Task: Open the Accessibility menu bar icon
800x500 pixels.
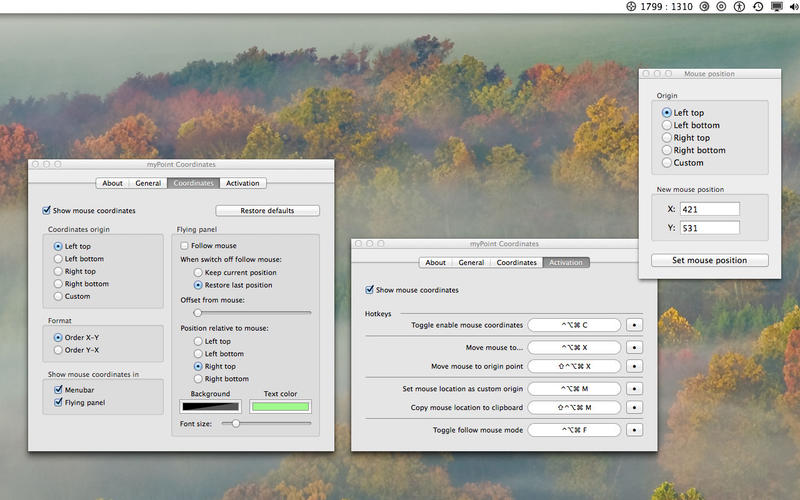Action: 739,7
